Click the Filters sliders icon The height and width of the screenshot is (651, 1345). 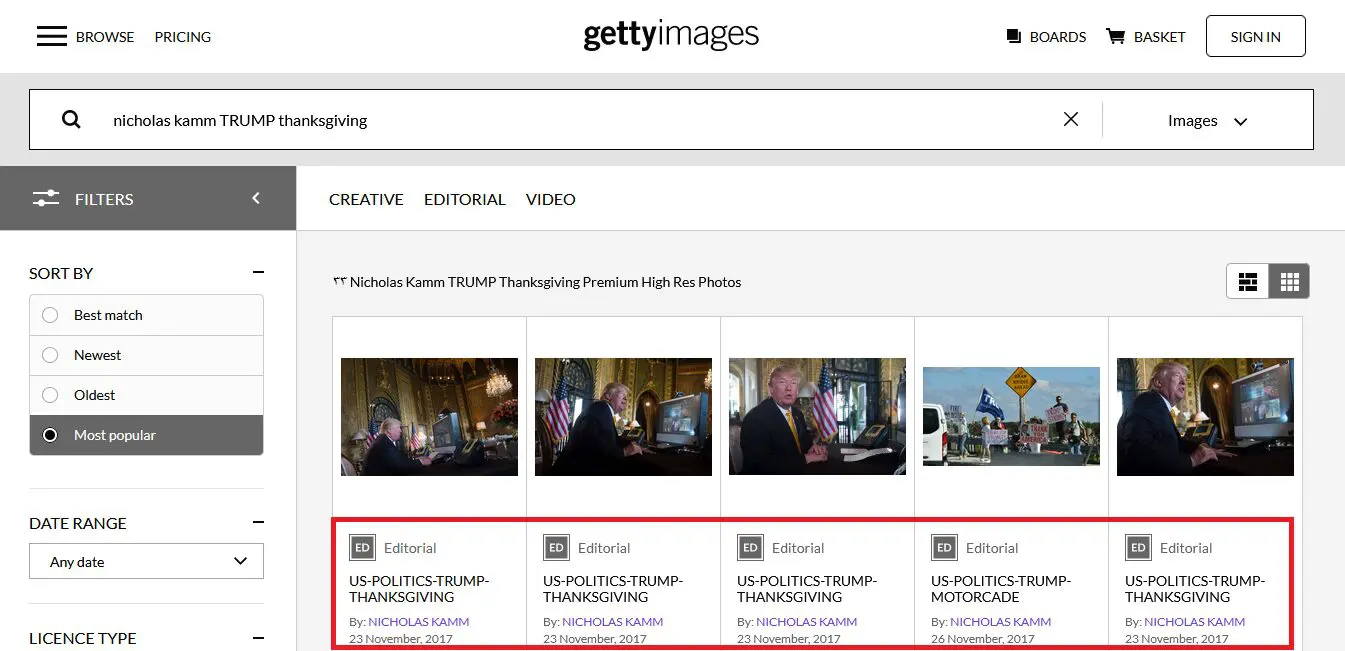tap(46, 199)
